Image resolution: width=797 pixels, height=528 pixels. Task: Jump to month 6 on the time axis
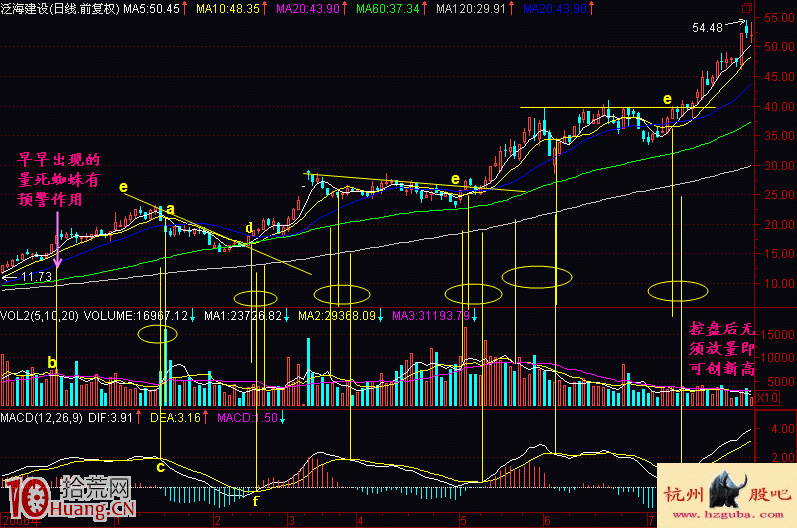point(547,521)
